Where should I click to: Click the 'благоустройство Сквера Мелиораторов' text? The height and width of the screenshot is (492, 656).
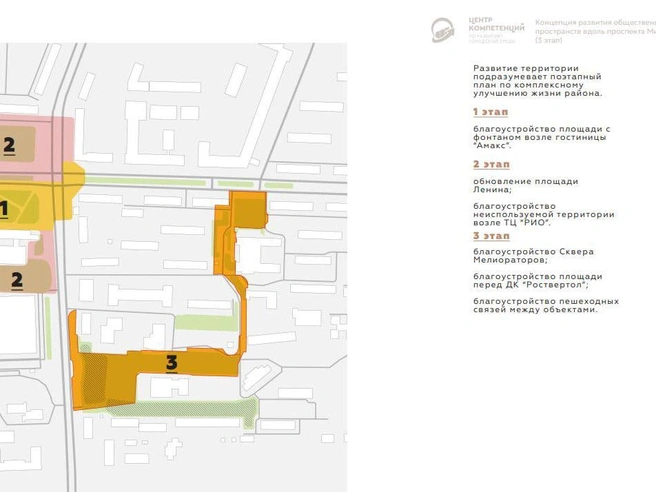(533, 256)
